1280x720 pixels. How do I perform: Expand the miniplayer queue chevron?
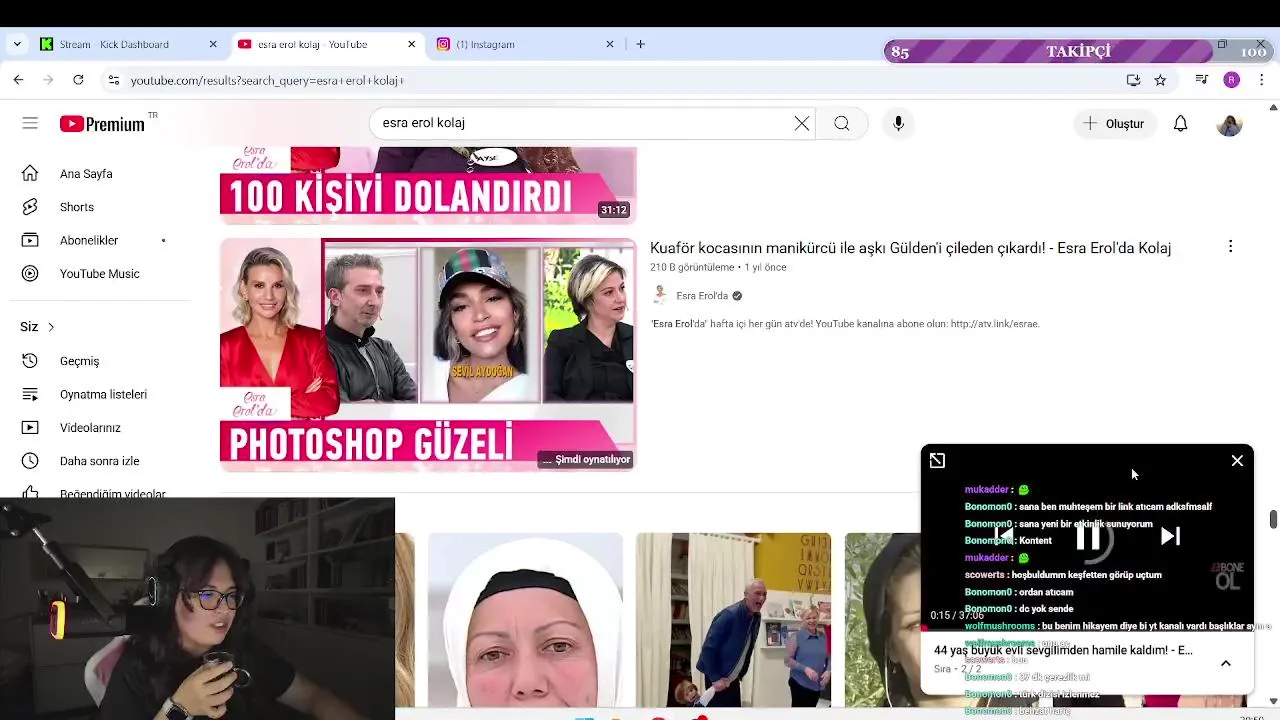(x=1225, y=663)
